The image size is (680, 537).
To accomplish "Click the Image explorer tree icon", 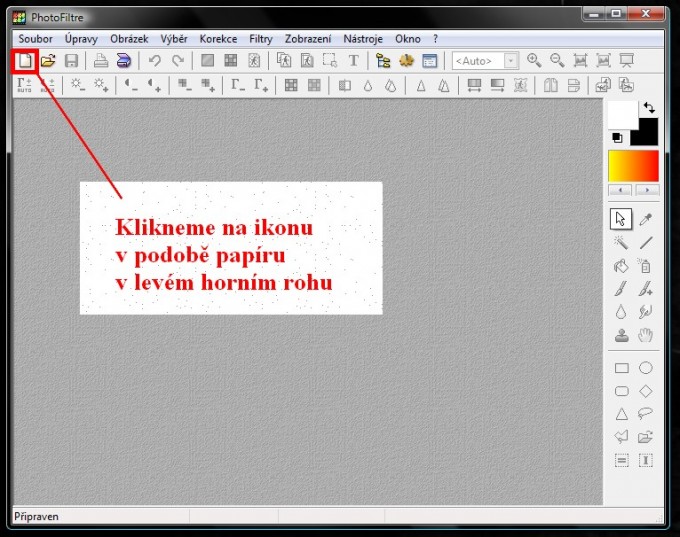I will point(383,61).
